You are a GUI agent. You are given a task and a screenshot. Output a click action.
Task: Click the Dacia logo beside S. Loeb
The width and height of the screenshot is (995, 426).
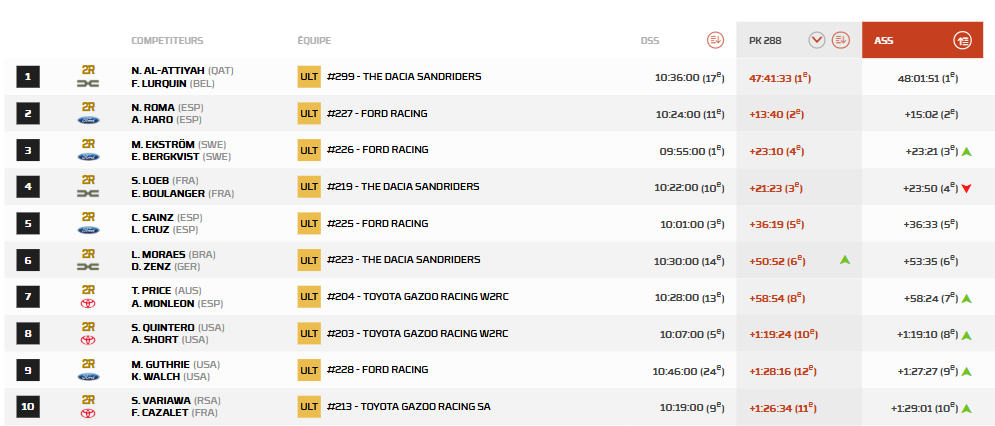point(88,194)
